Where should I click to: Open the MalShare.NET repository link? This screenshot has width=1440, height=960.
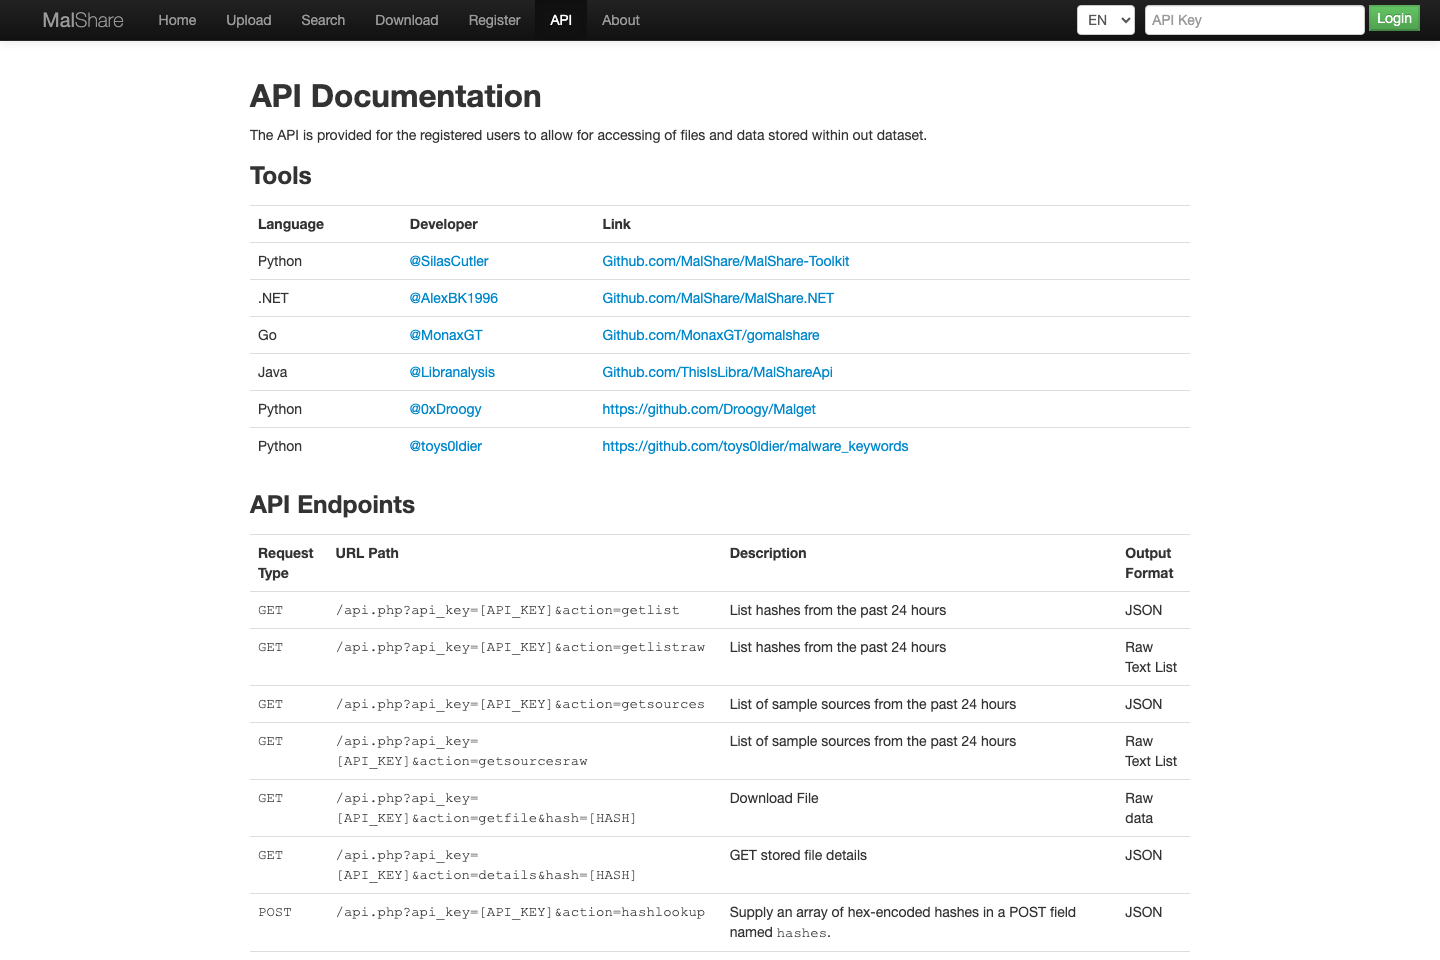(718, 297)
